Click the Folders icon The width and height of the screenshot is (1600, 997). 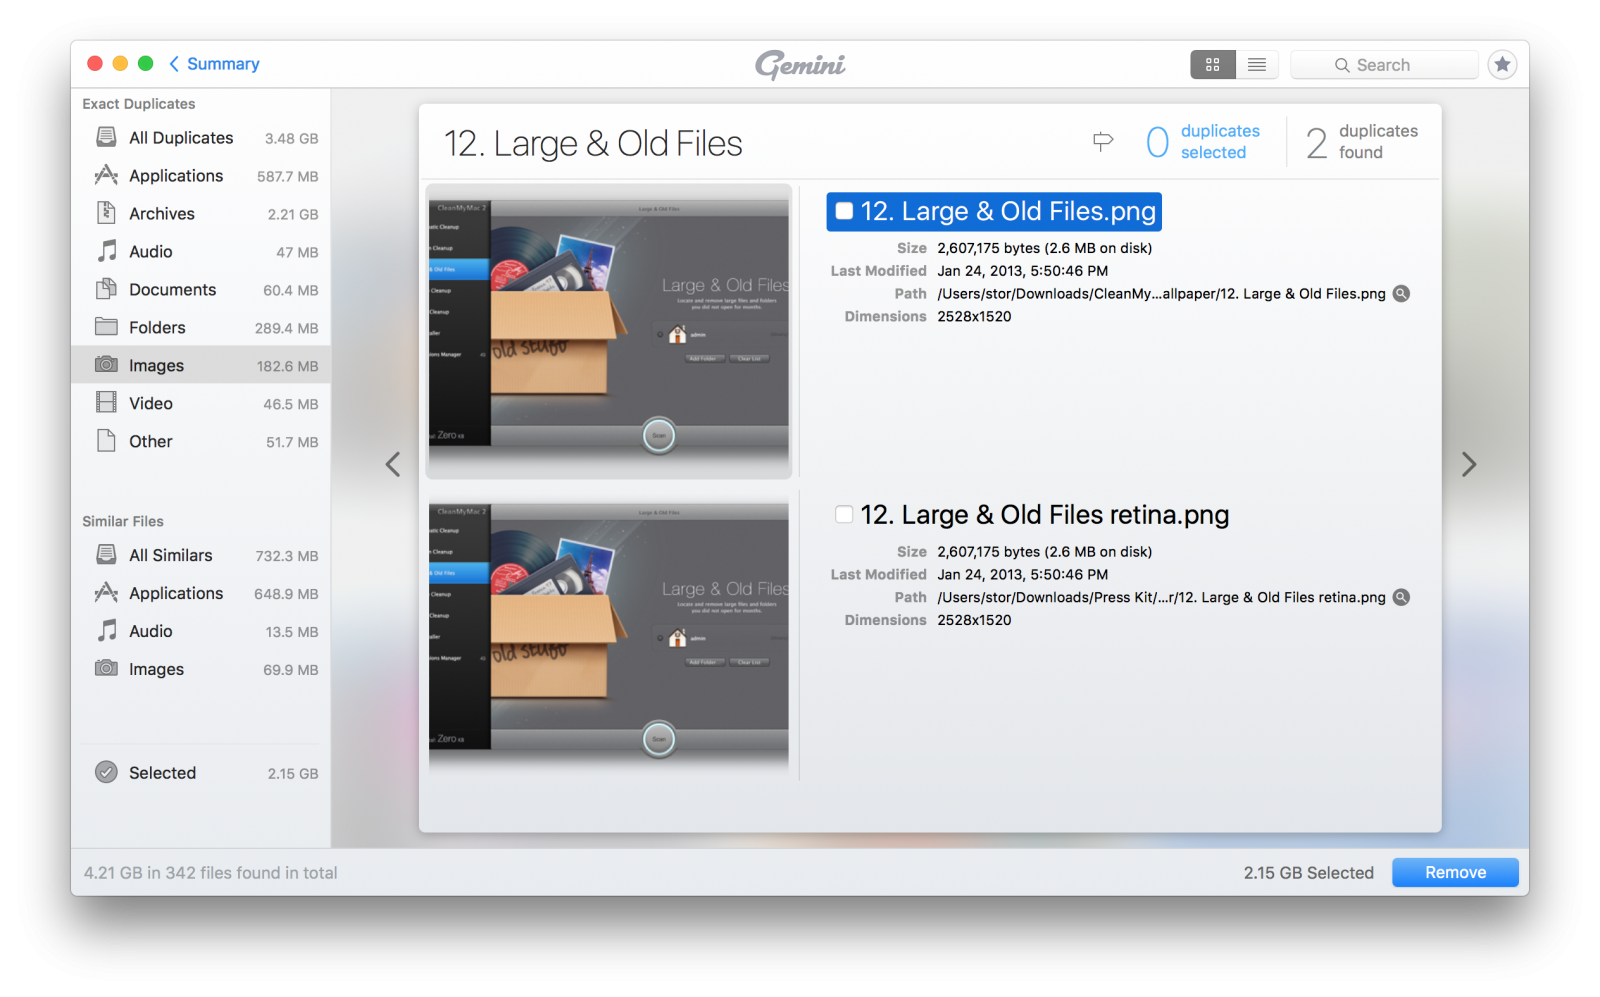[106, 327]
